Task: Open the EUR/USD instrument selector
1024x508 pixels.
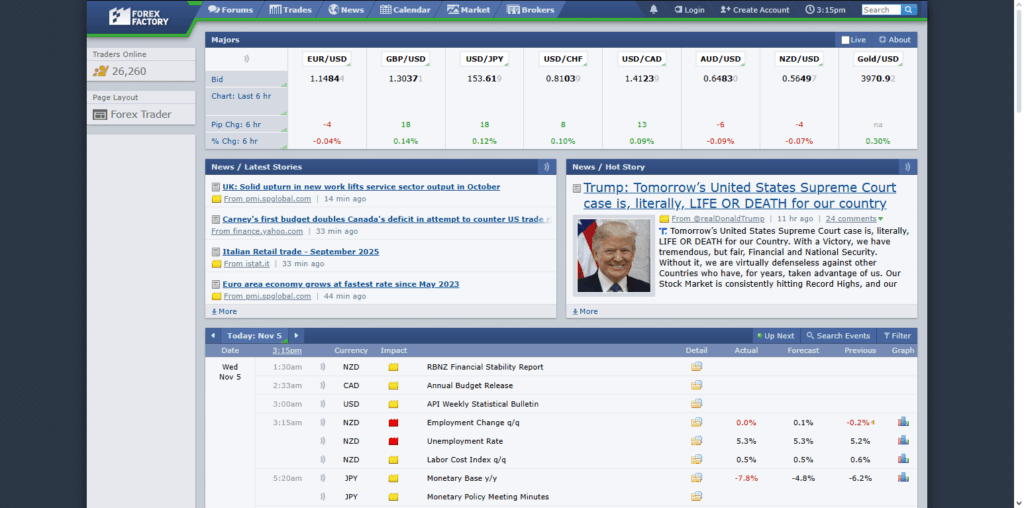Action: click(x=327, y=59)
